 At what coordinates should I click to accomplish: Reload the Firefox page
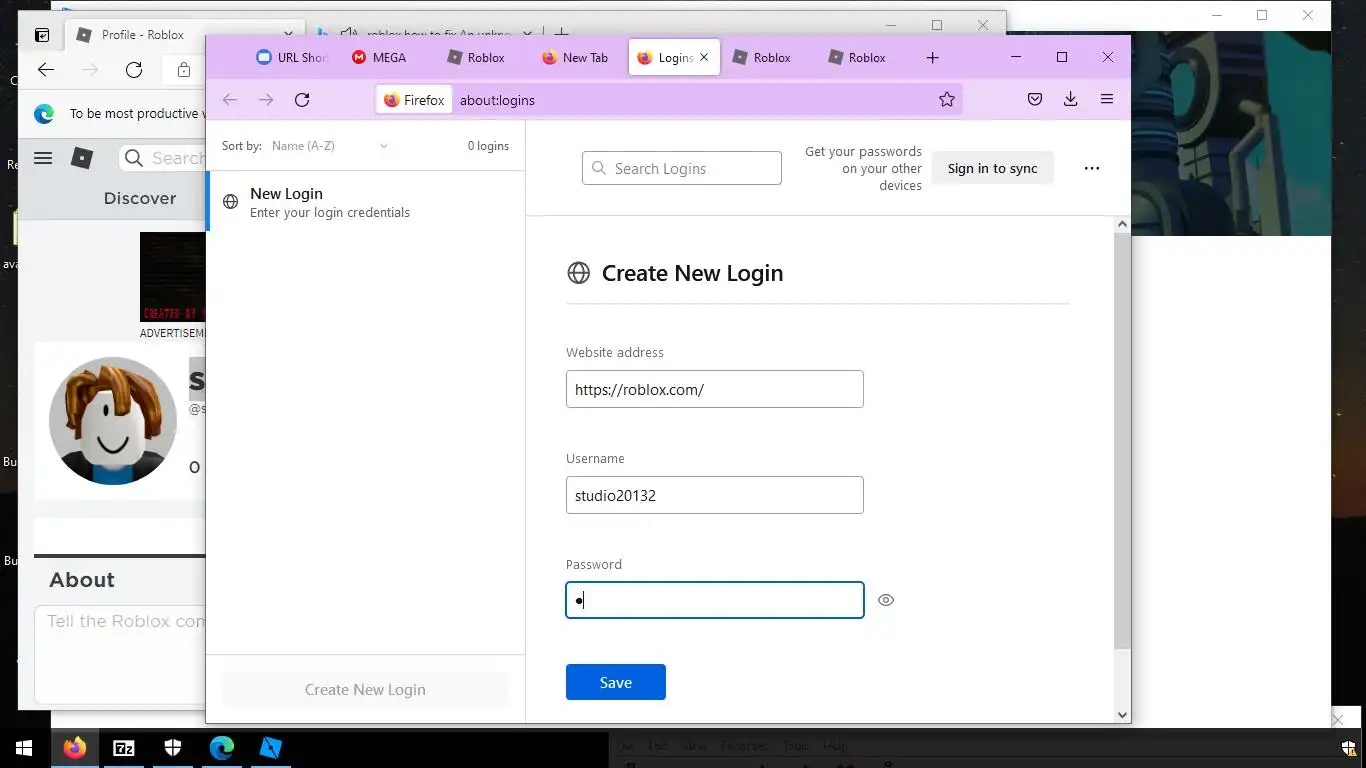(x=302, y=99)
